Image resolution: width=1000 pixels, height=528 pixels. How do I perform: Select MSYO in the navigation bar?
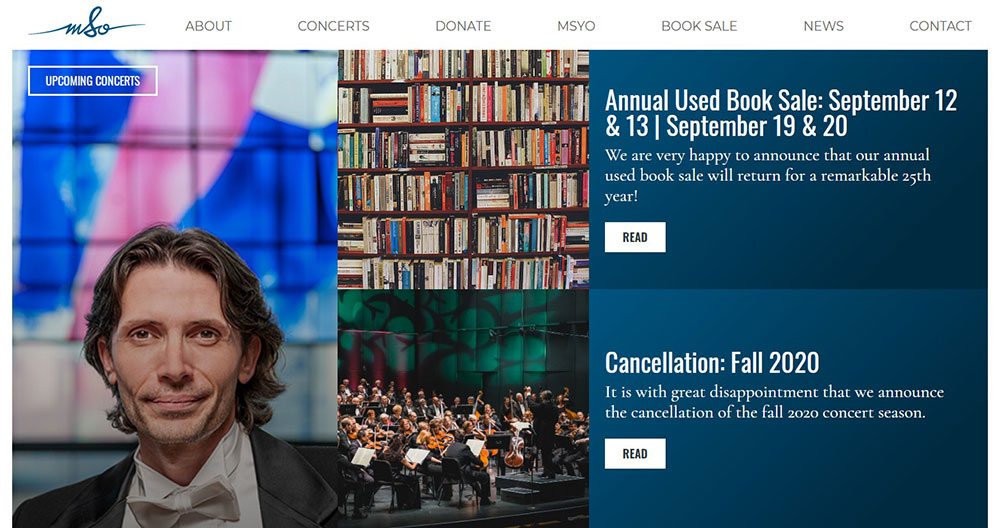pos(576,26)
